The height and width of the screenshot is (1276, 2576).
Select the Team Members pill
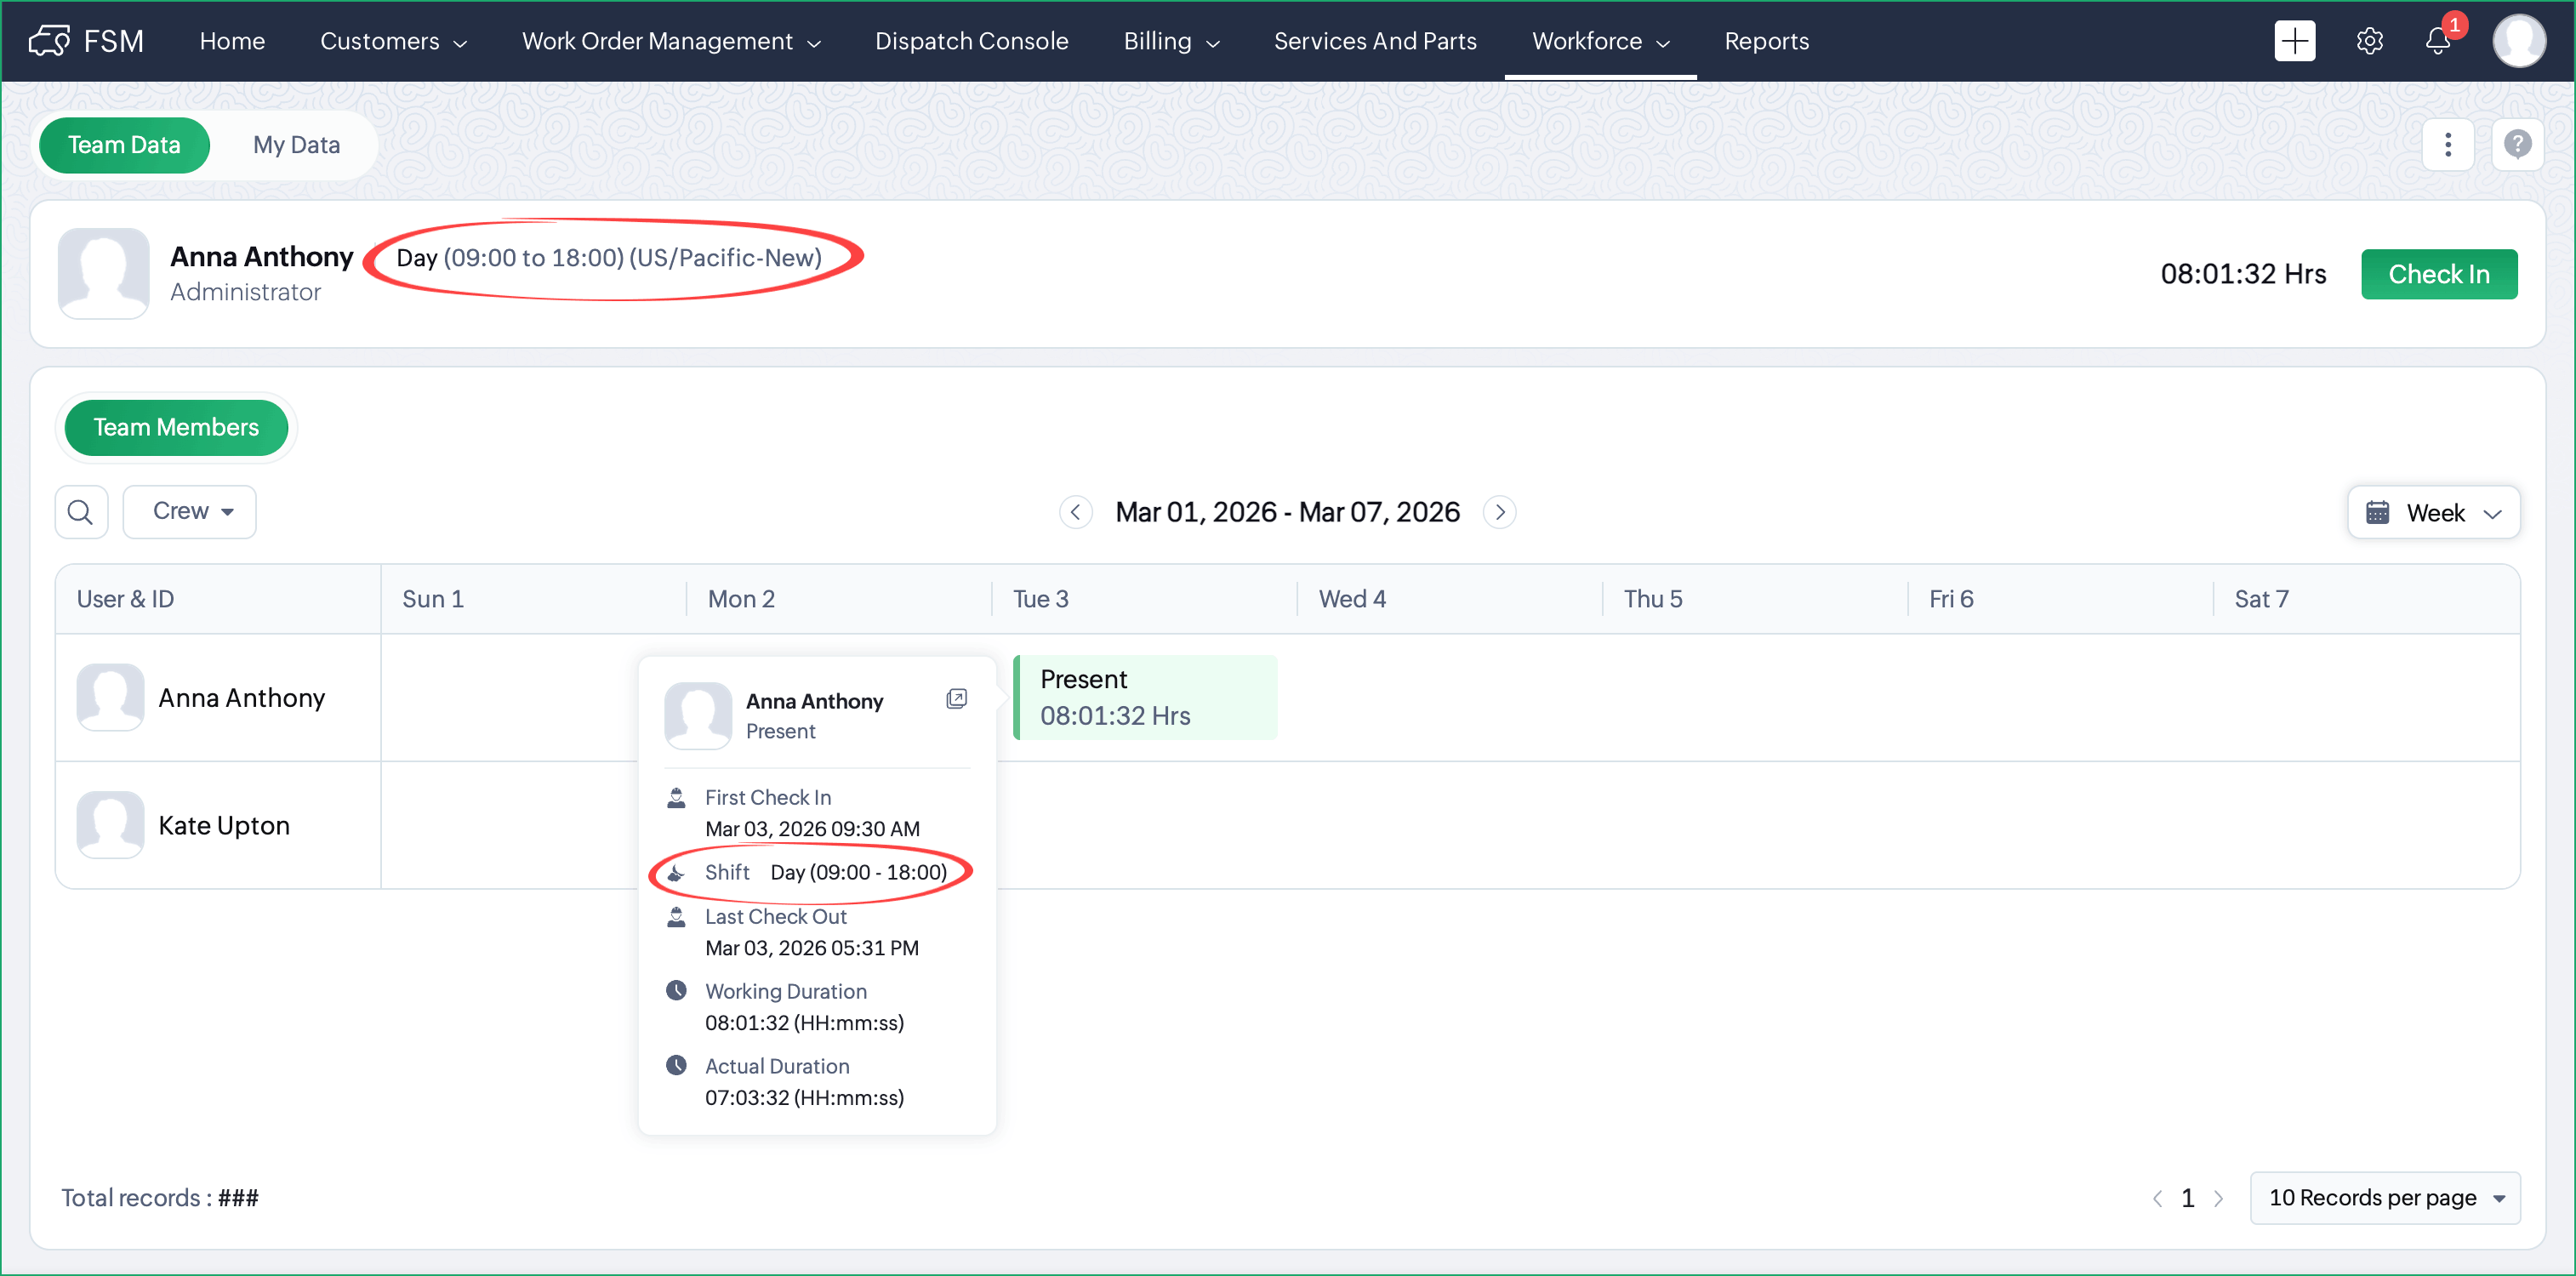click(176, 428)
